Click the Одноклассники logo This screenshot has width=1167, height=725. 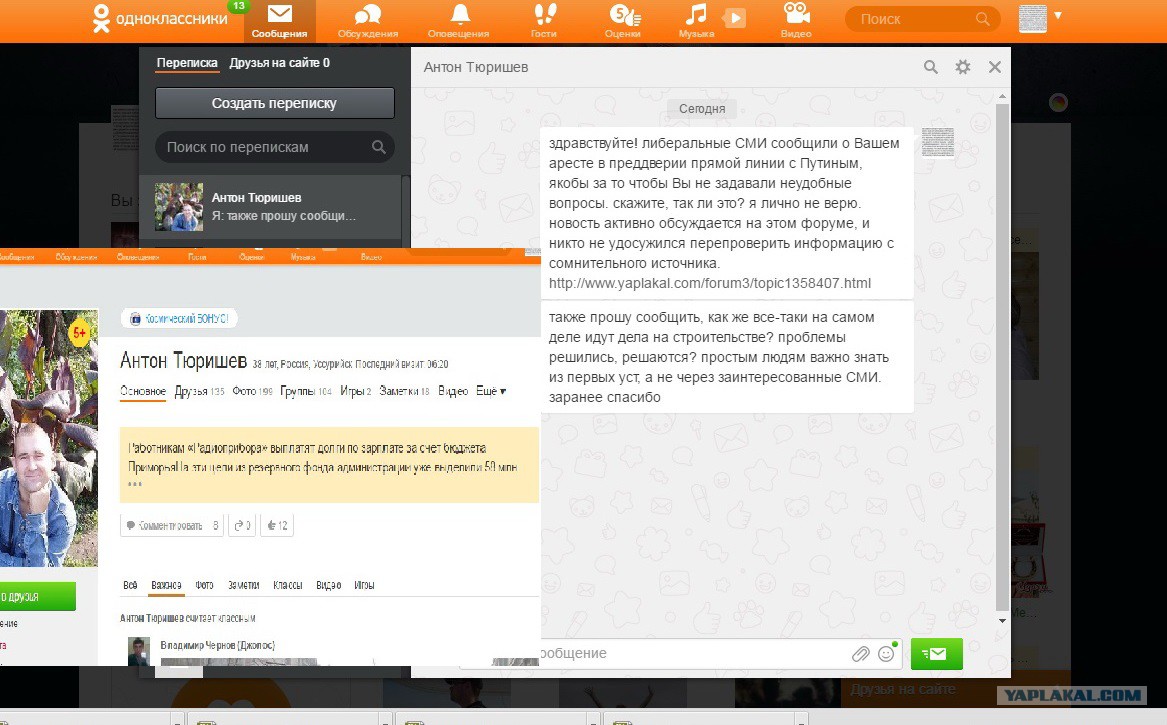(x=160, y=19)
